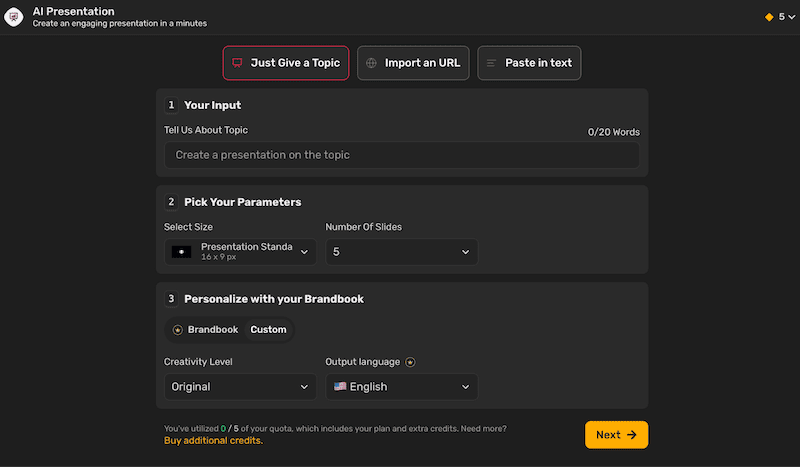Viewport: 800px width, 467px height.
Task: Expand the Number Of Slides dropdown
Action: click(x=401, y=252)
